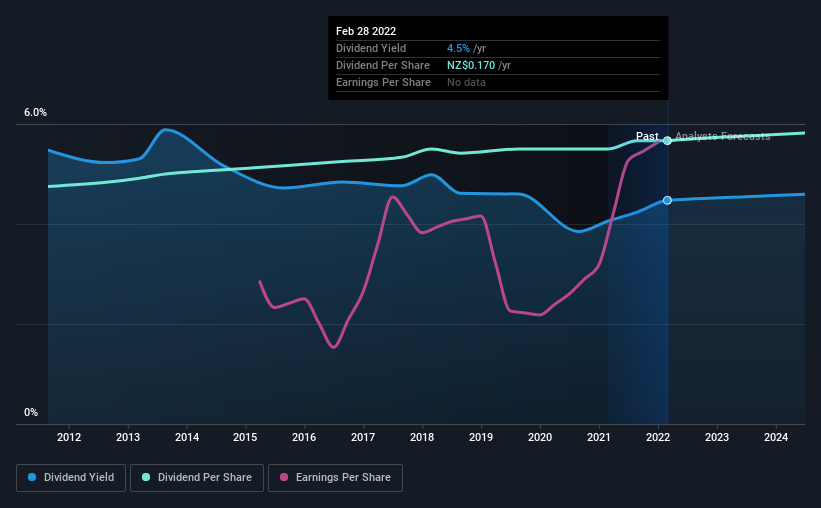This screenshot has width=821, height=508.
Task: Click the 'Analysts Forecasts' chart label
Action: 723,136
